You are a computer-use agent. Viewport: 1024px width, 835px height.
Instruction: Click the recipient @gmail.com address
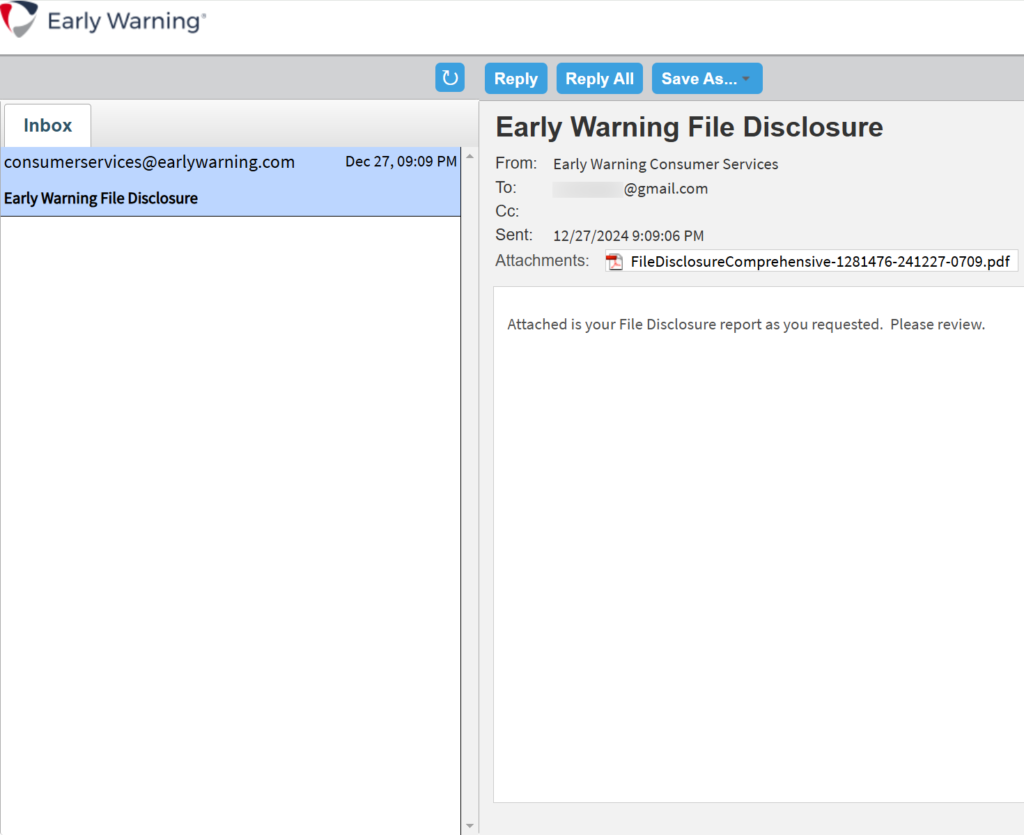[x=630, y=189]
